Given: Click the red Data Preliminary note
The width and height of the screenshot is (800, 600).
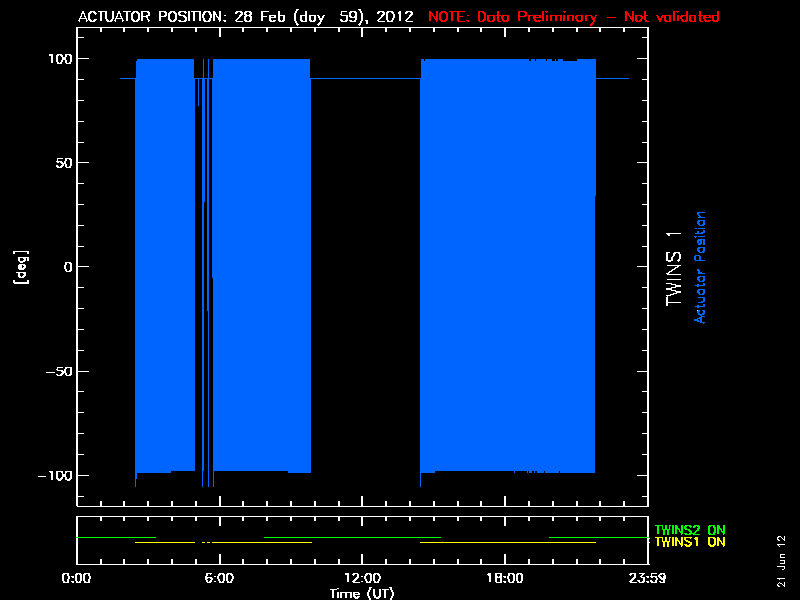Looking at the screenshot, I should [x=573, y=17].
